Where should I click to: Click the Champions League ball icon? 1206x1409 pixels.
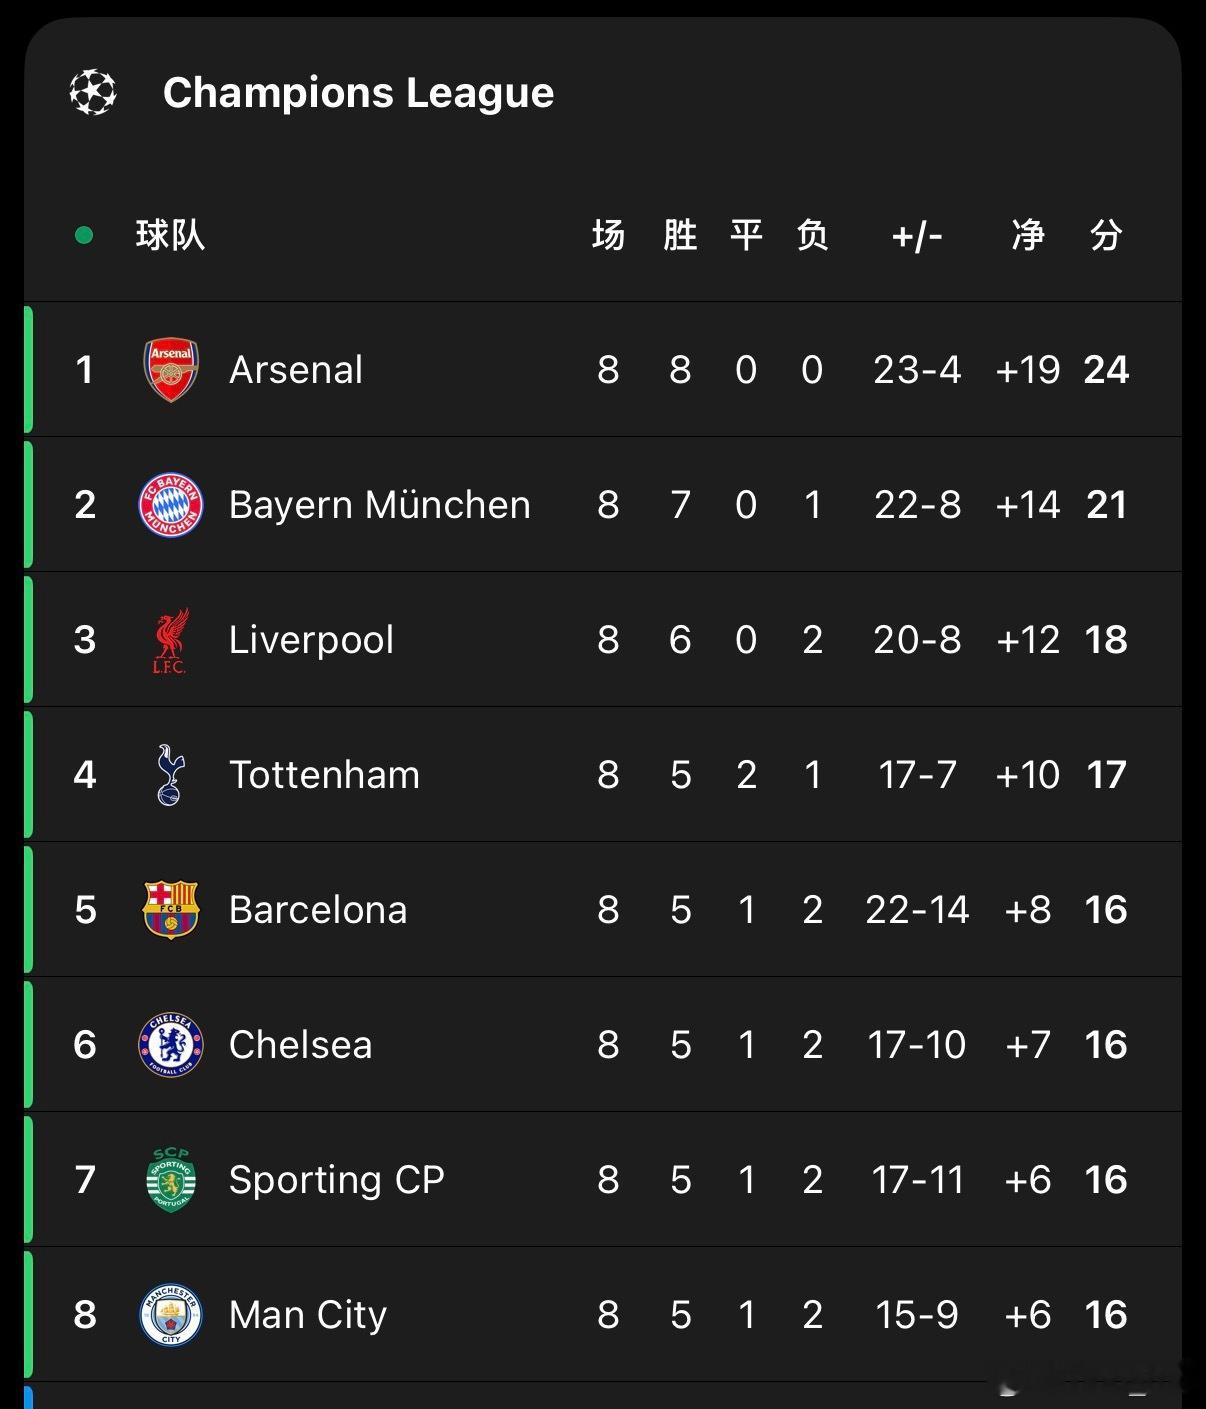click(x=93, y=92)
